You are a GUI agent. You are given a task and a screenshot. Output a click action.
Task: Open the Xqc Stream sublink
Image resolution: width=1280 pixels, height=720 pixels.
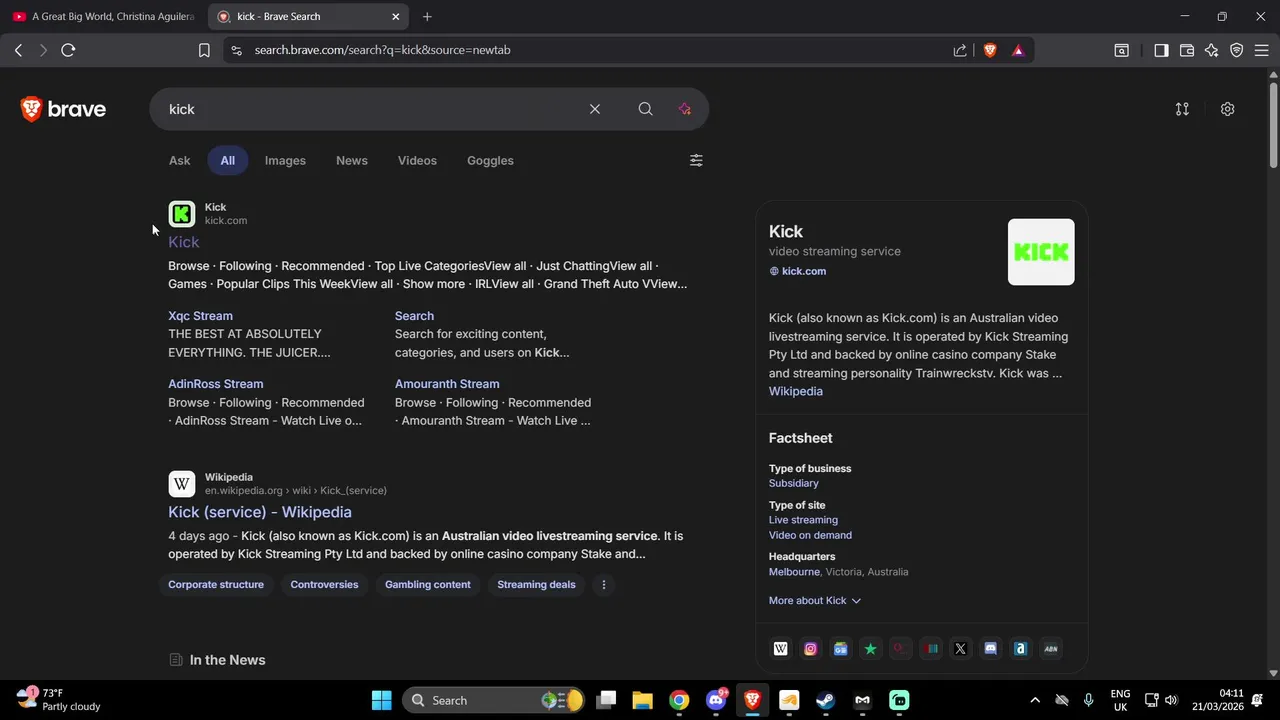point(200,316)
